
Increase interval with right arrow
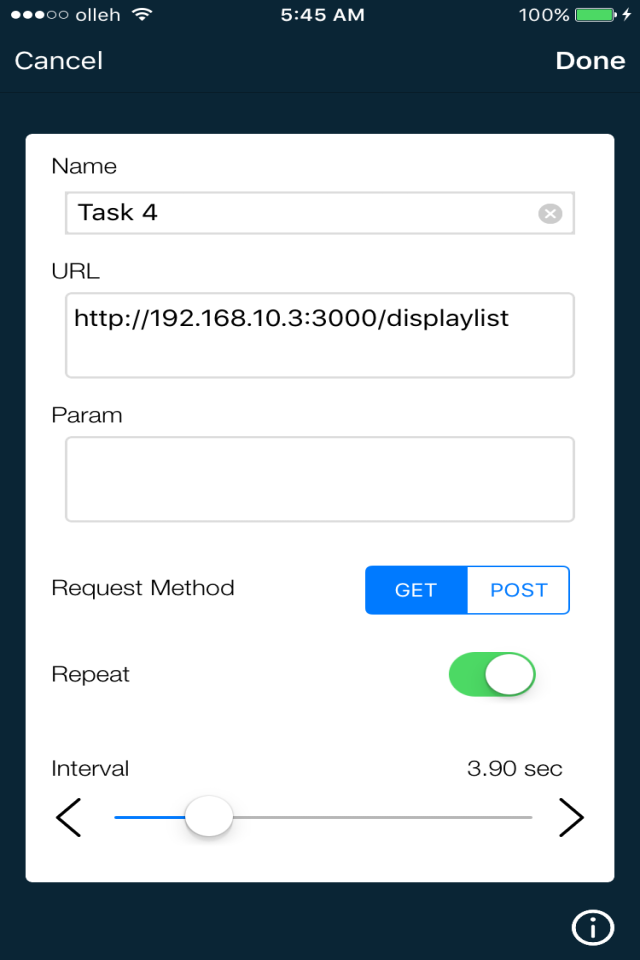(570, 817)
